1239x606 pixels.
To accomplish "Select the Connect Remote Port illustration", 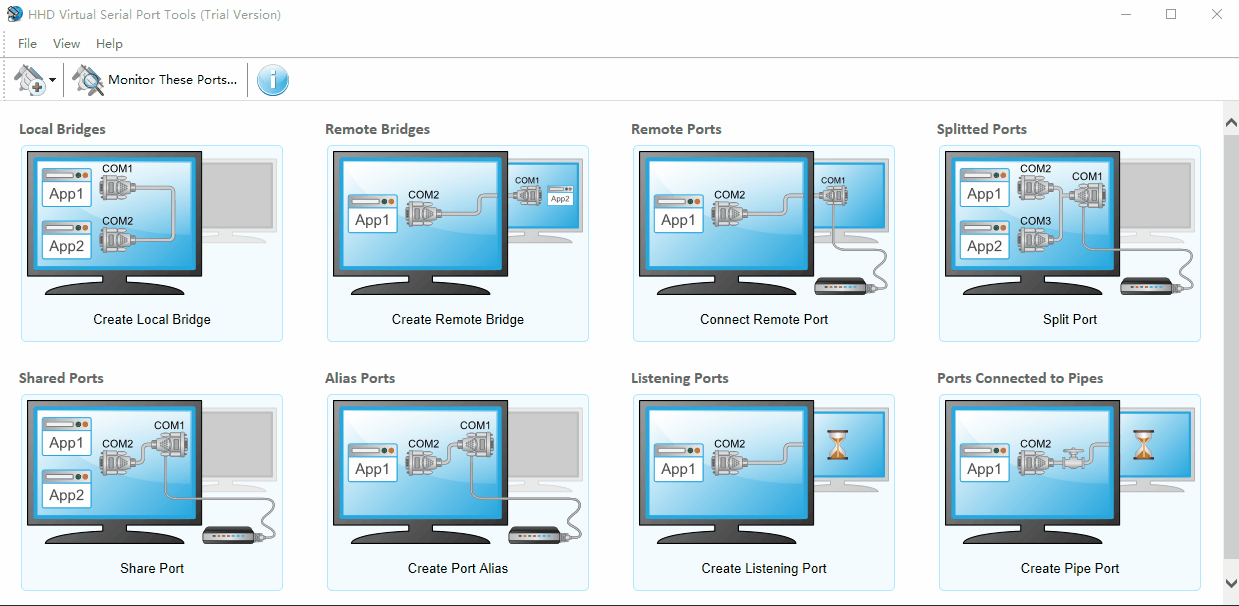I will pyautogui.click(x=763, y=224).
